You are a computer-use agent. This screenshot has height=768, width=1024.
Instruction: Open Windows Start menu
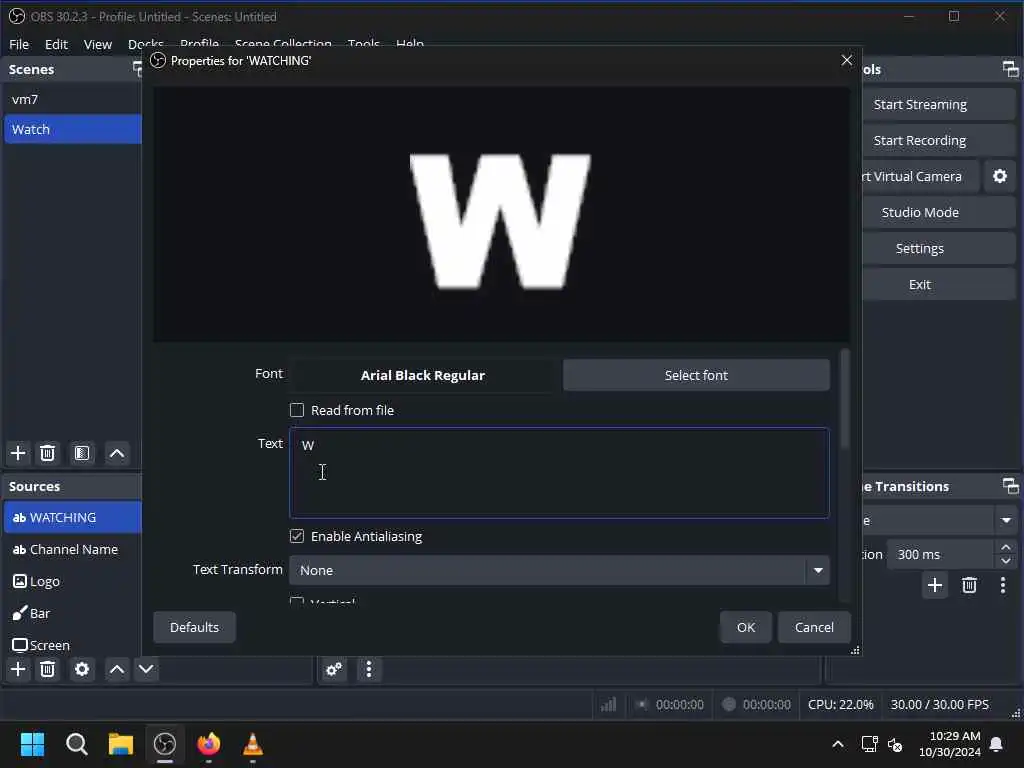pos(32,744)
